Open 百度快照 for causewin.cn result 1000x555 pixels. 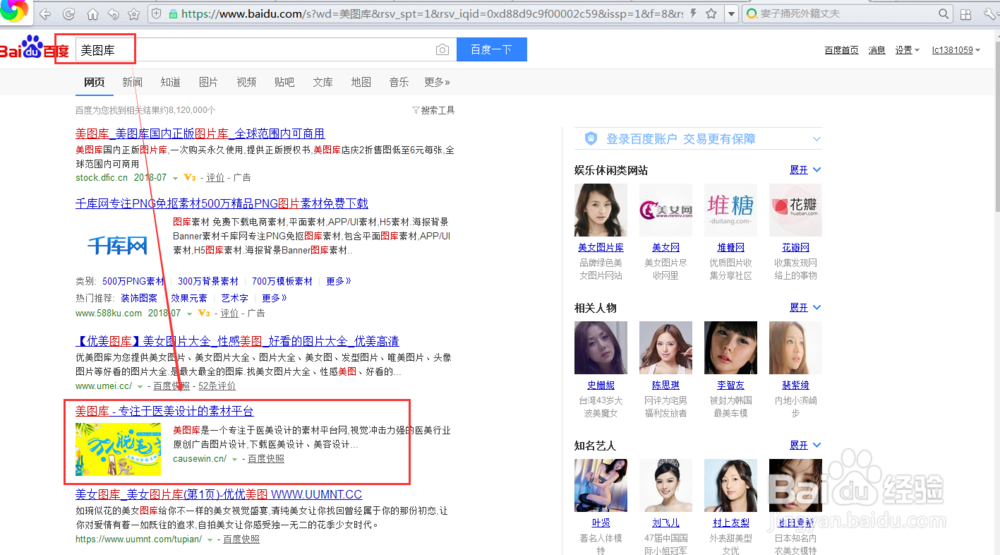point(266,459)
